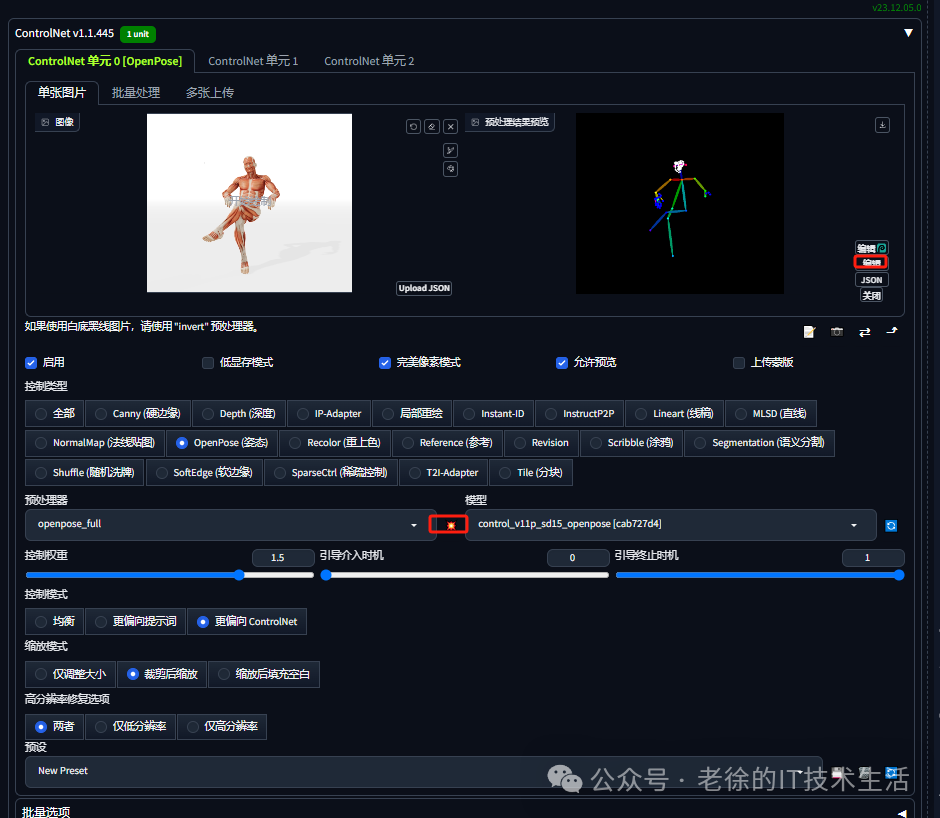Enable the 低显存模式 checkbox
940x818 pixels.
click(208, 363)
